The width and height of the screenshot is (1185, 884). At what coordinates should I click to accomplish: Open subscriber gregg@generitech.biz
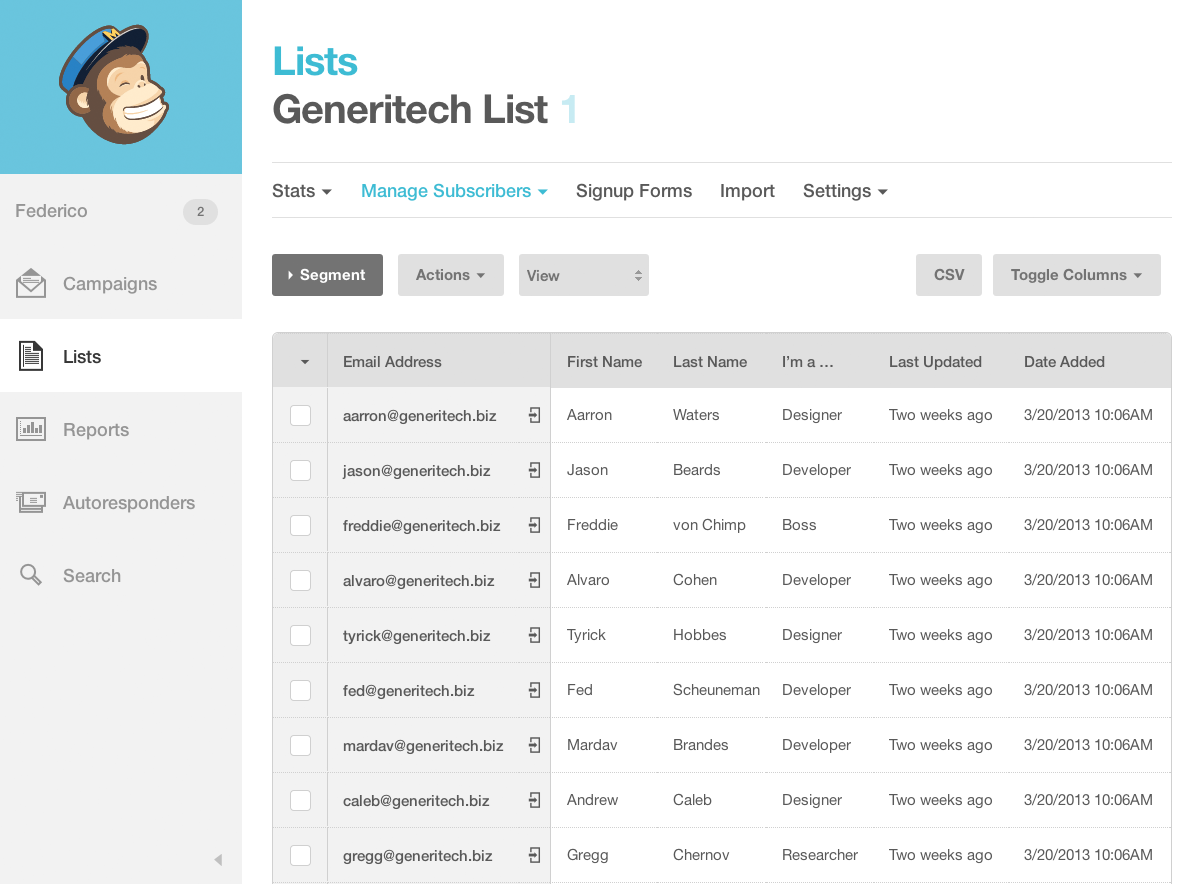[x=417, y=856]
